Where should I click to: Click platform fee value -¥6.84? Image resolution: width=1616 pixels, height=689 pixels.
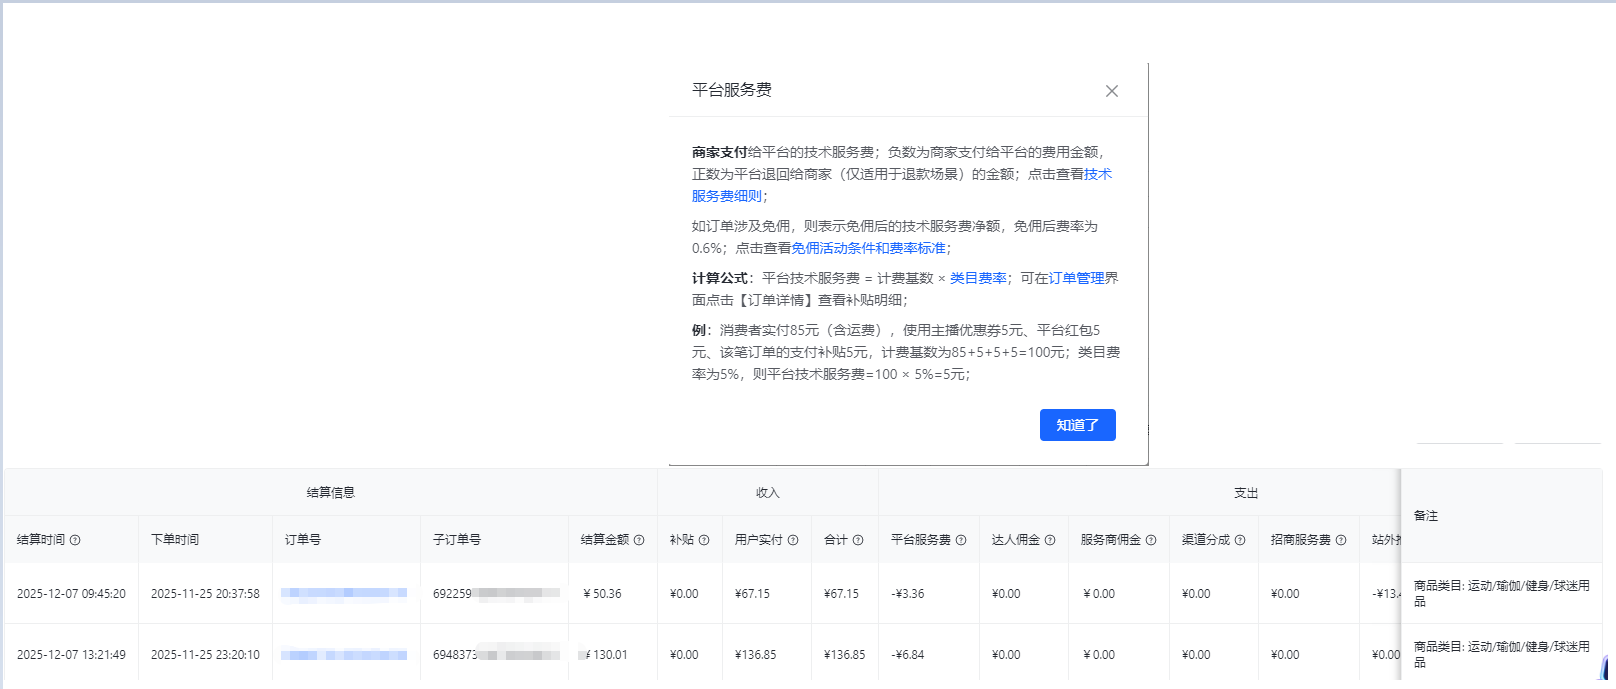click(x=908, y=655)
